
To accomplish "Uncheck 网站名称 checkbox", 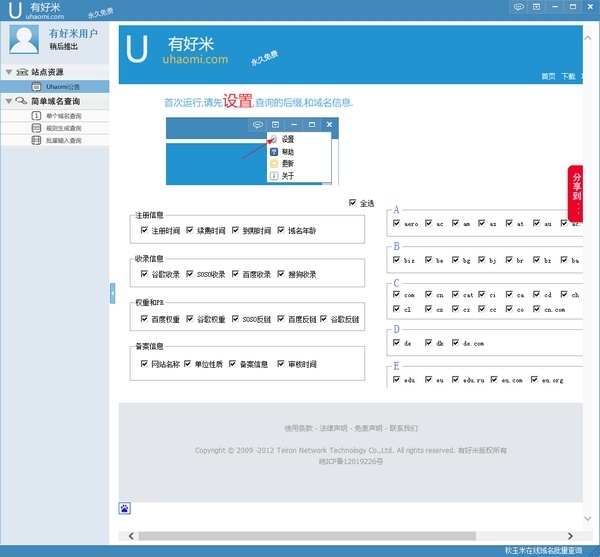I will coord(144,363).
